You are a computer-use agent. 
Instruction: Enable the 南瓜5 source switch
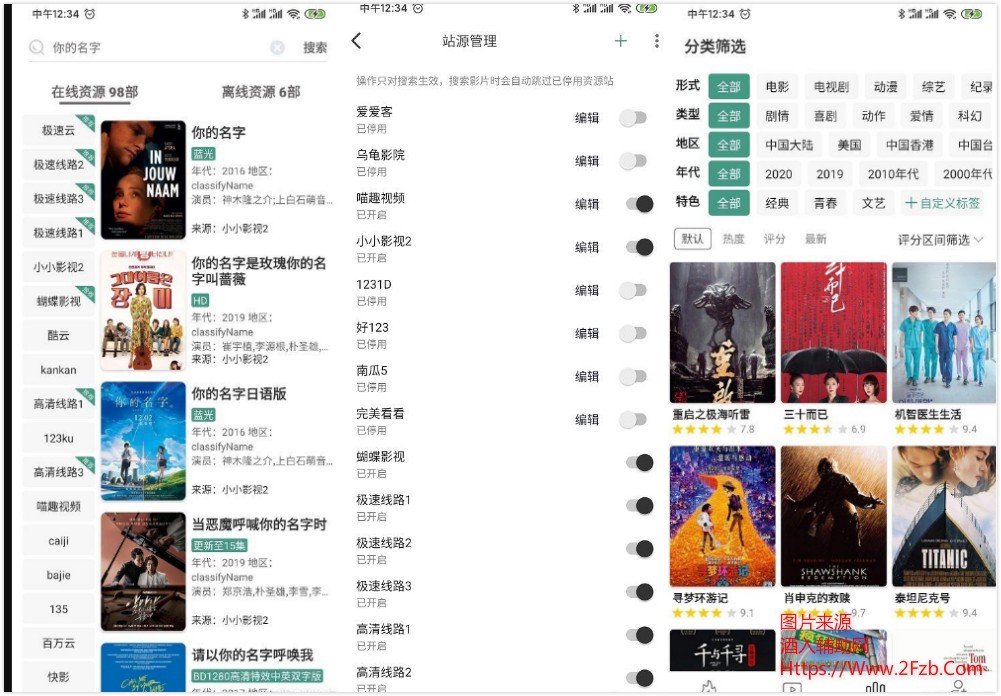(633, 377)
